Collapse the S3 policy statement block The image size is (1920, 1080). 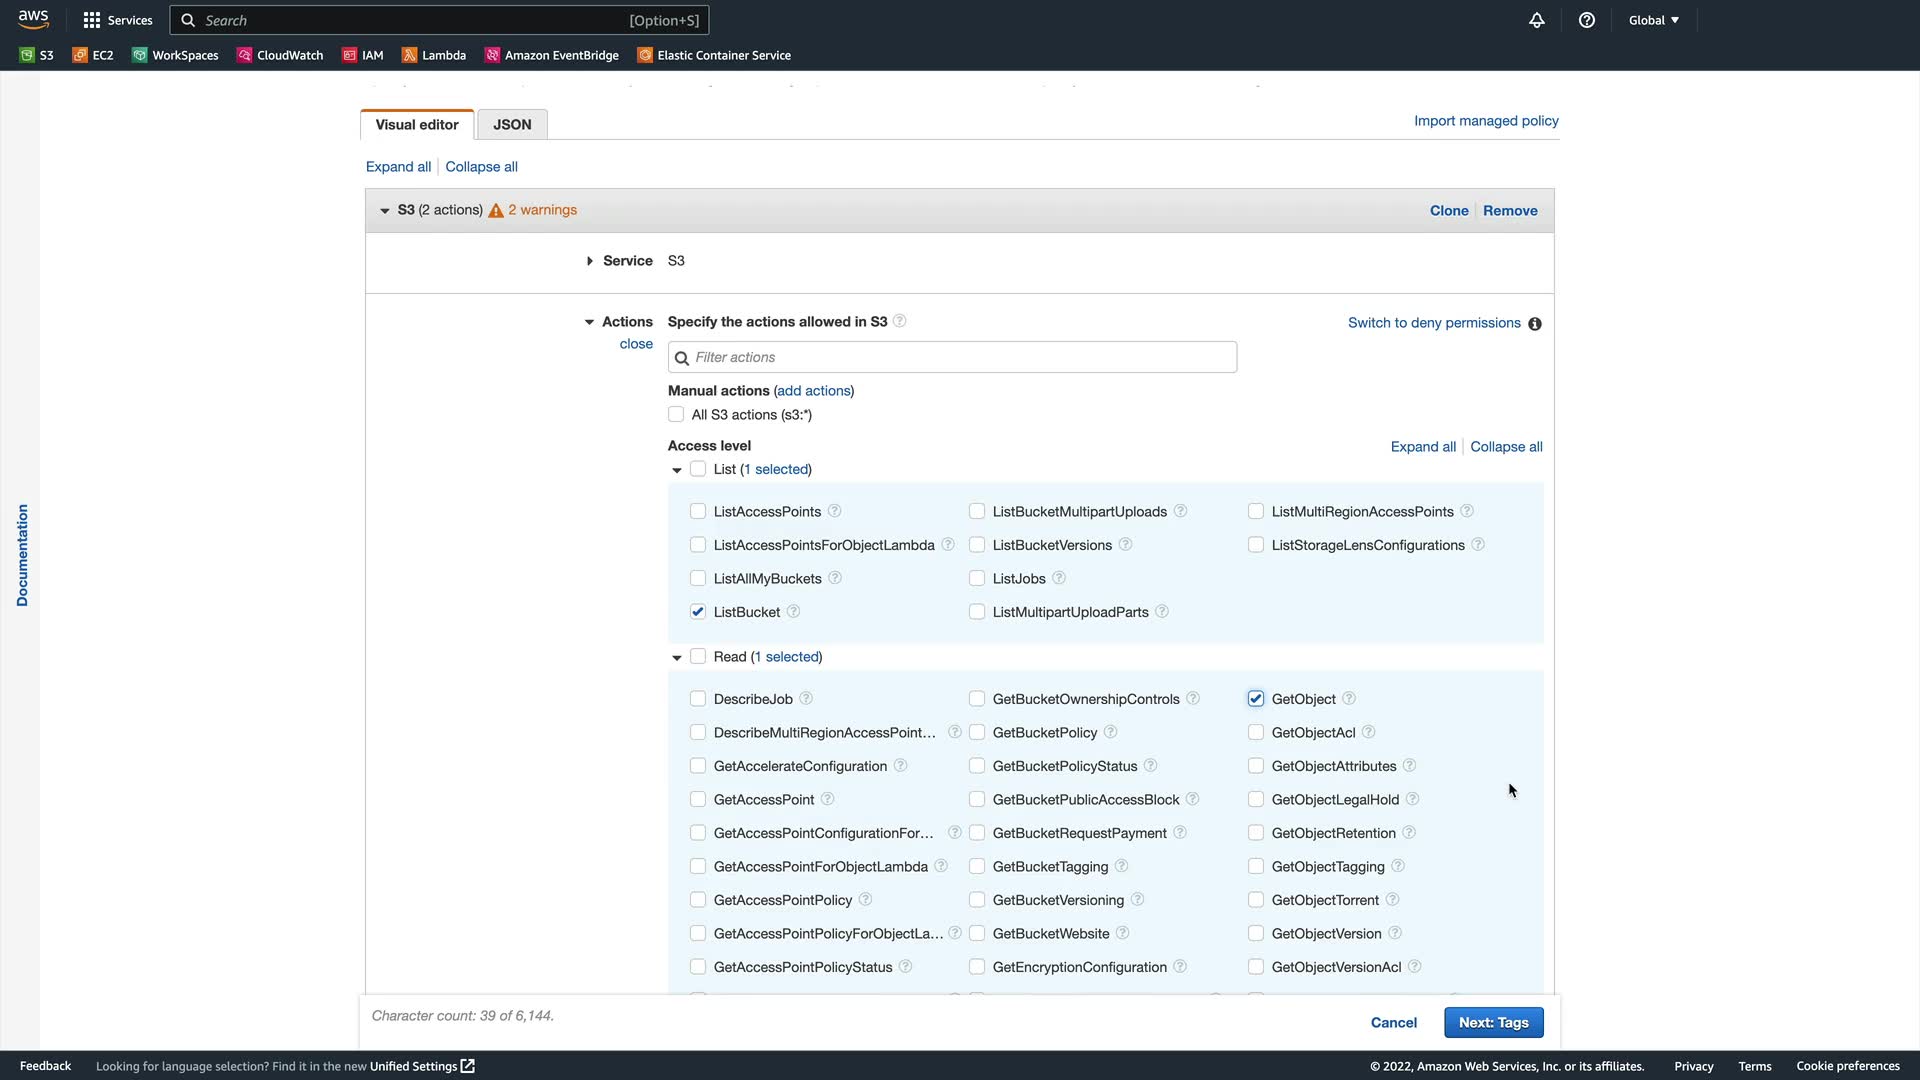click(385, 211)
